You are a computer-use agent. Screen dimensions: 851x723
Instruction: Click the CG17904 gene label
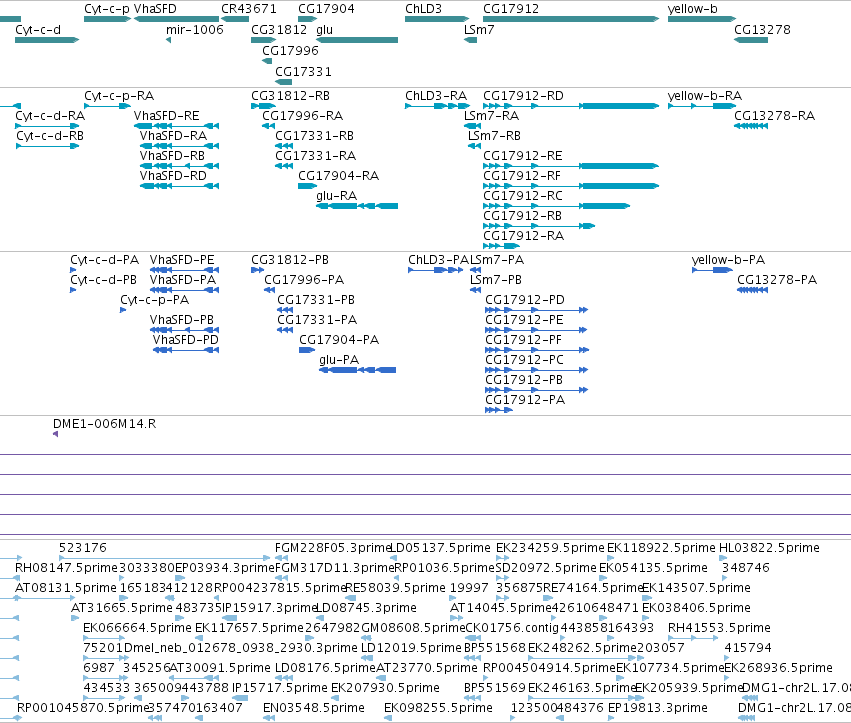coord(326,9)
